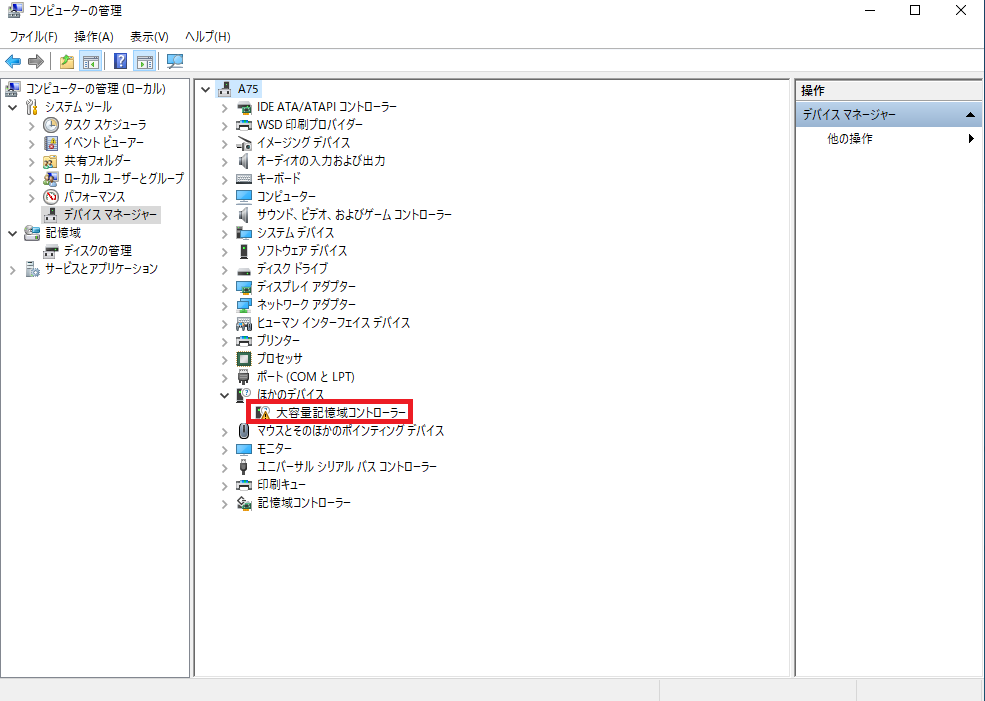
Task: Click the IDE ATA/ATAPI コントローラー icon
Action: coord(244,107)
